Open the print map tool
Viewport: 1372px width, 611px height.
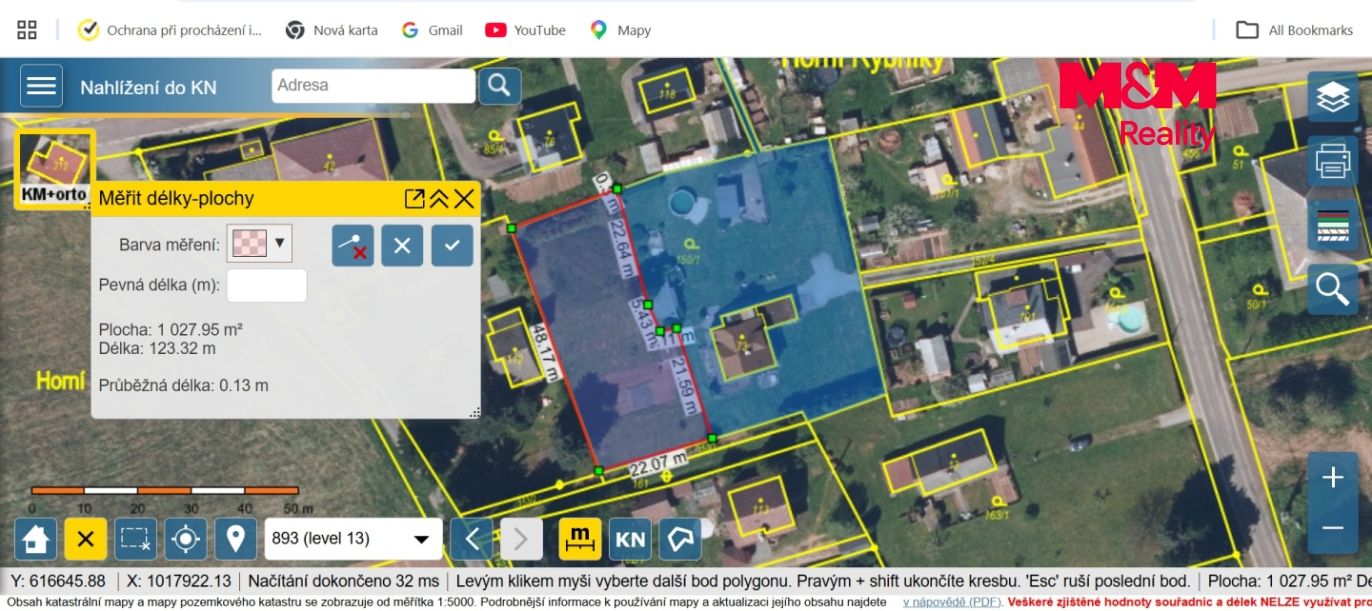[1333, 160]
